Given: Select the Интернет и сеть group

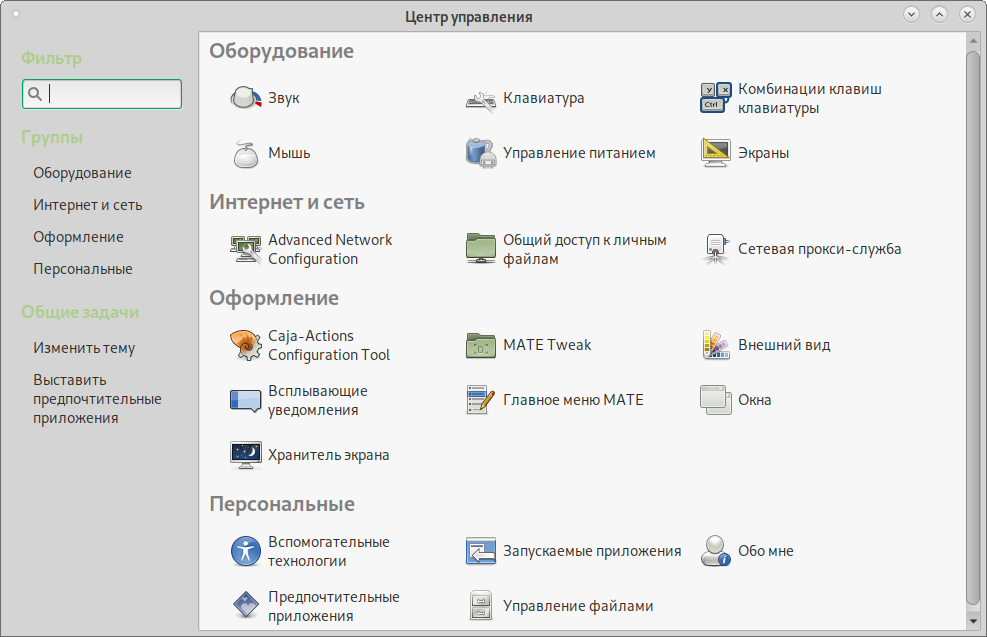Looking at the screenshot, I should [x=88, y=205].
